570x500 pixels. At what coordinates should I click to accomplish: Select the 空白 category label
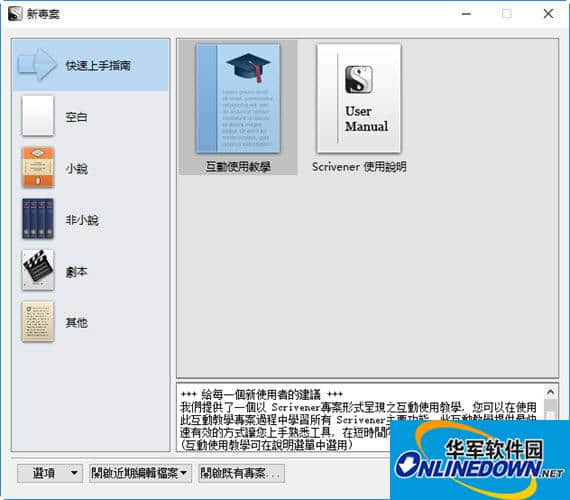click(x=76, y=117)
